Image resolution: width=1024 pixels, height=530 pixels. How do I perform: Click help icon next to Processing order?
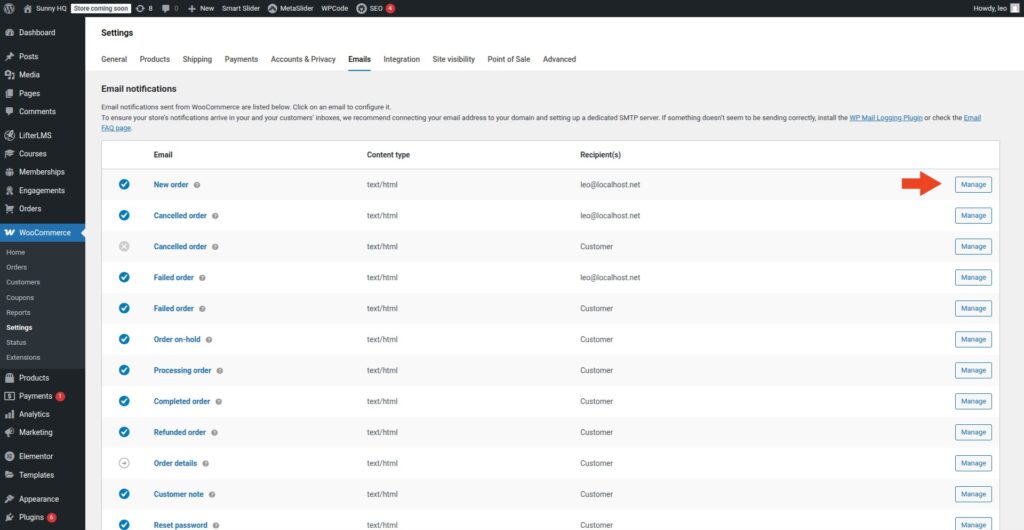point(219,371)
